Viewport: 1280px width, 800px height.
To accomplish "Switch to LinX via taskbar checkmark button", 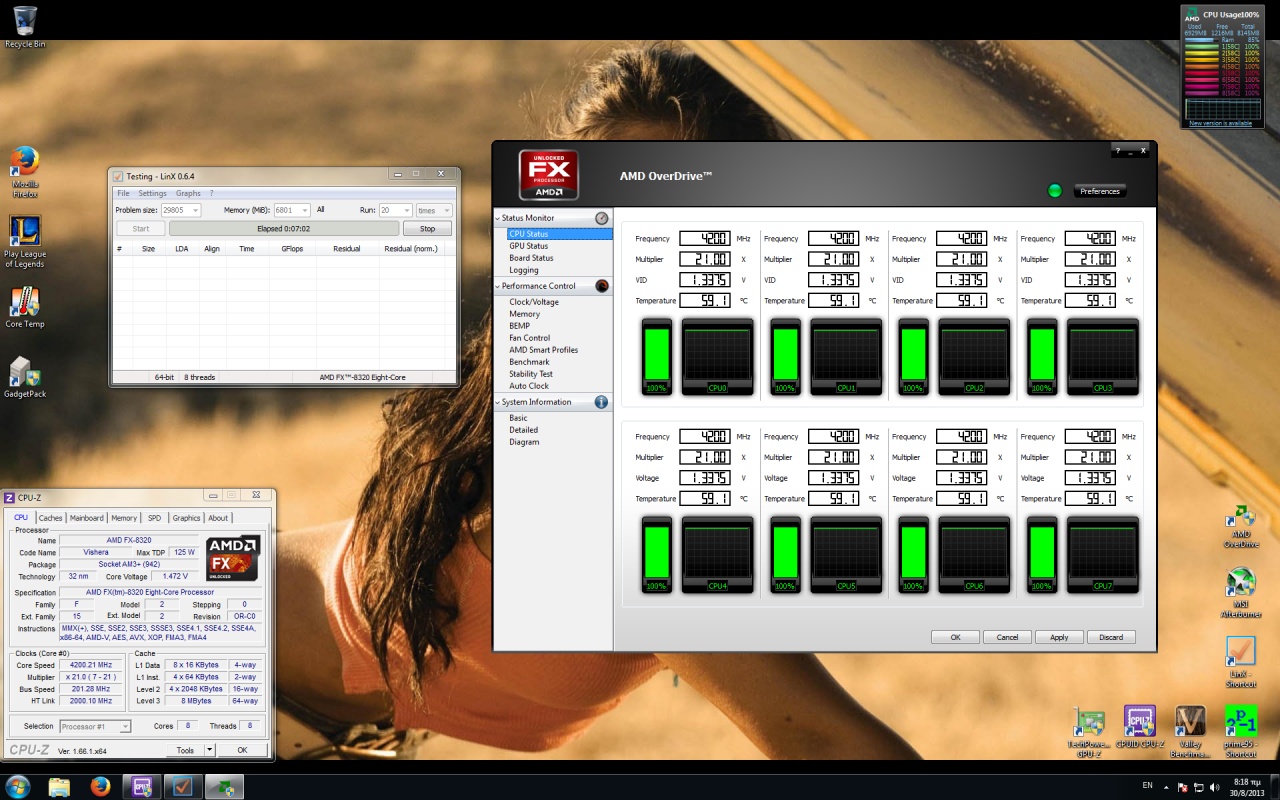I will tap(183, 786).
